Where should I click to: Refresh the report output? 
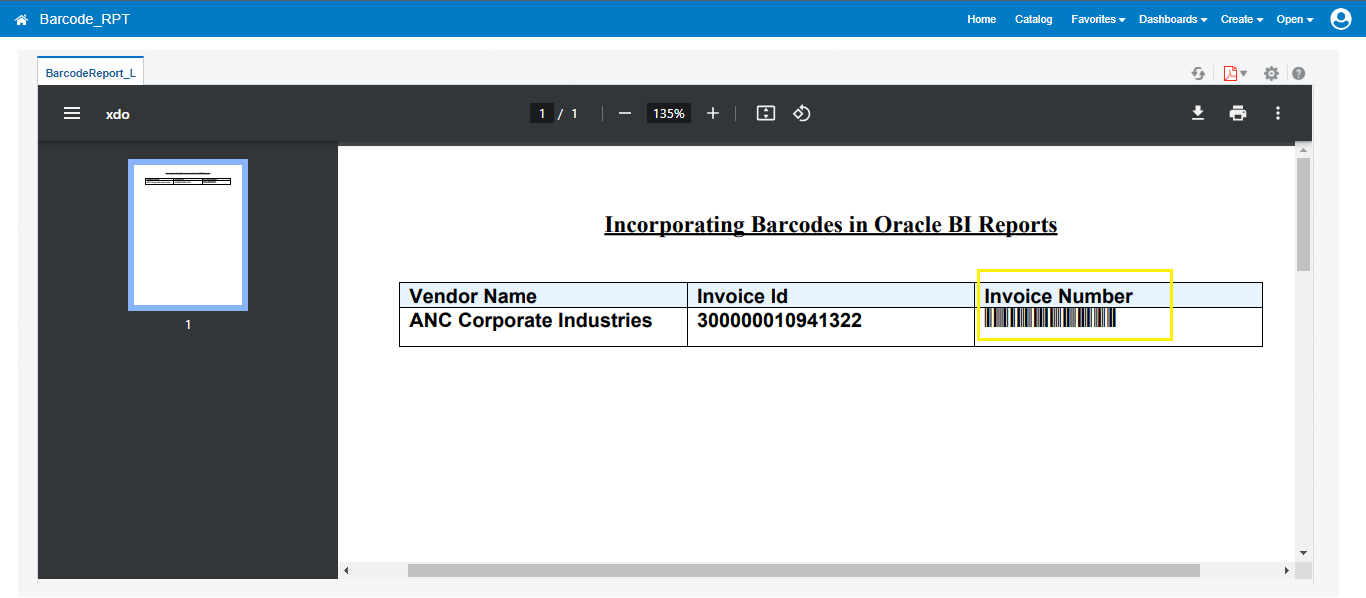(1198, 72)
